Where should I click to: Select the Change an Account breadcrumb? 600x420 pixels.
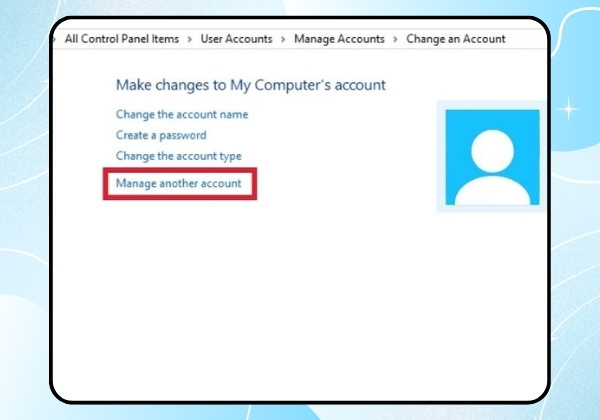point(456,39)
